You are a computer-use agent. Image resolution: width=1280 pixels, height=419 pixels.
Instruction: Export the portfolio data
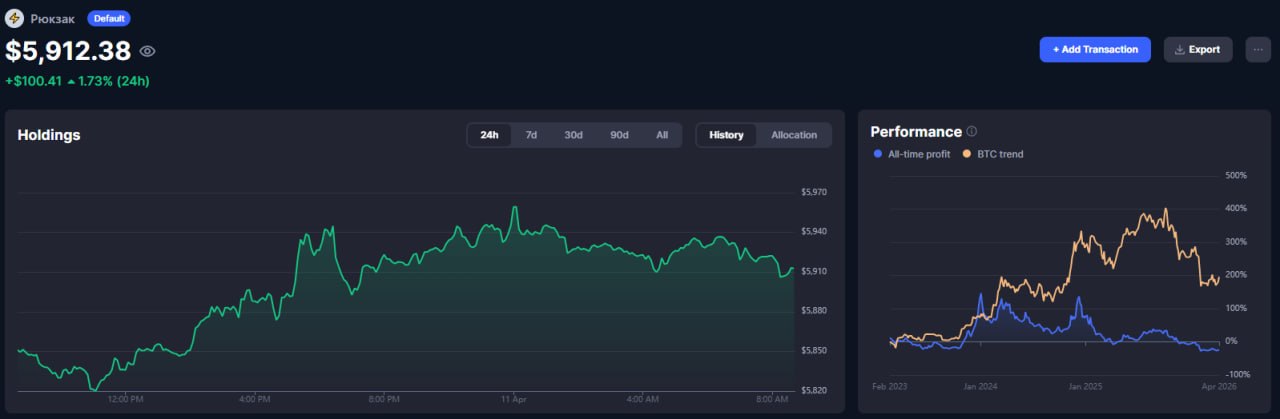[1197, 49]
